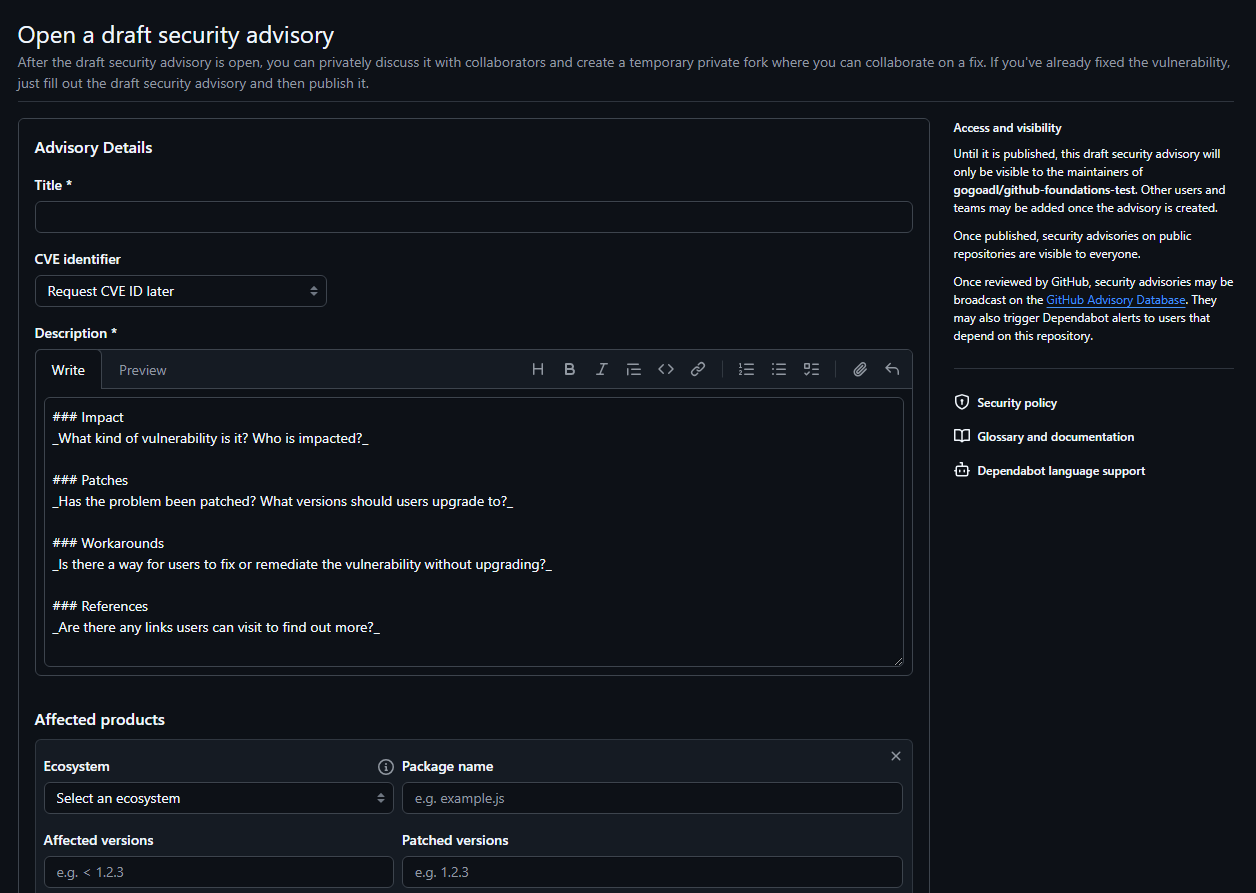Attach files with the paperclip icon
The image size is (1256, 893).
click(860, 369)
